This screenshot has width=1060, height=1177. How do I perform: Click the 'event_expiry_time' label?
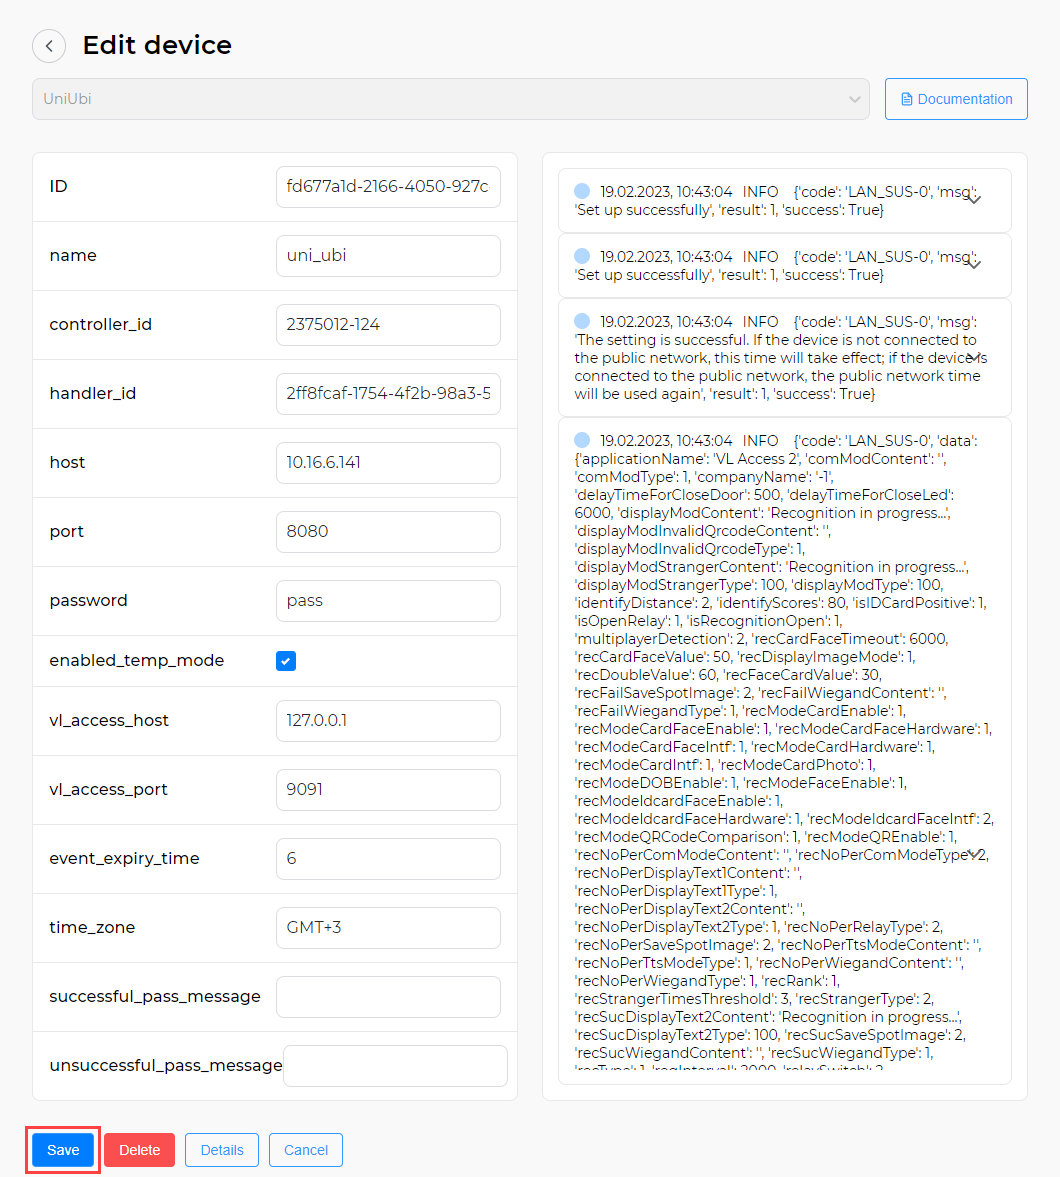(x=125, y=859)
